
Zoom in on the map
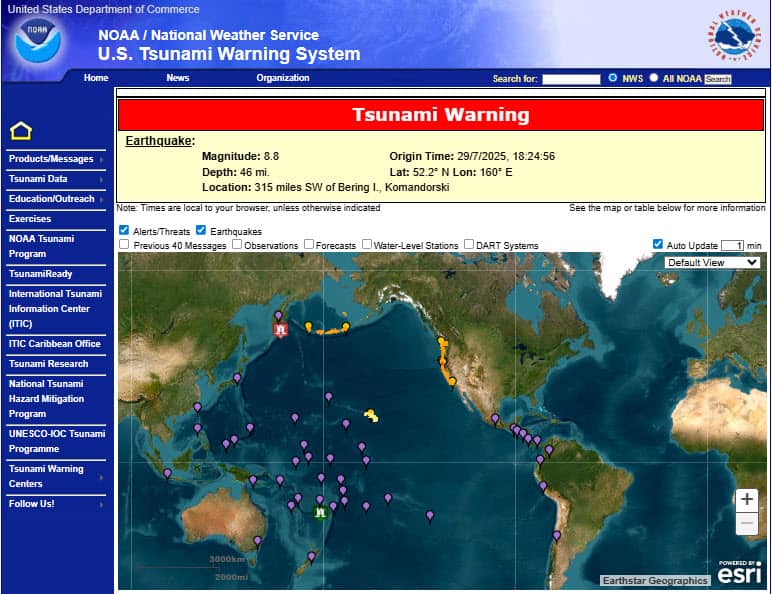tap(746, 500)
